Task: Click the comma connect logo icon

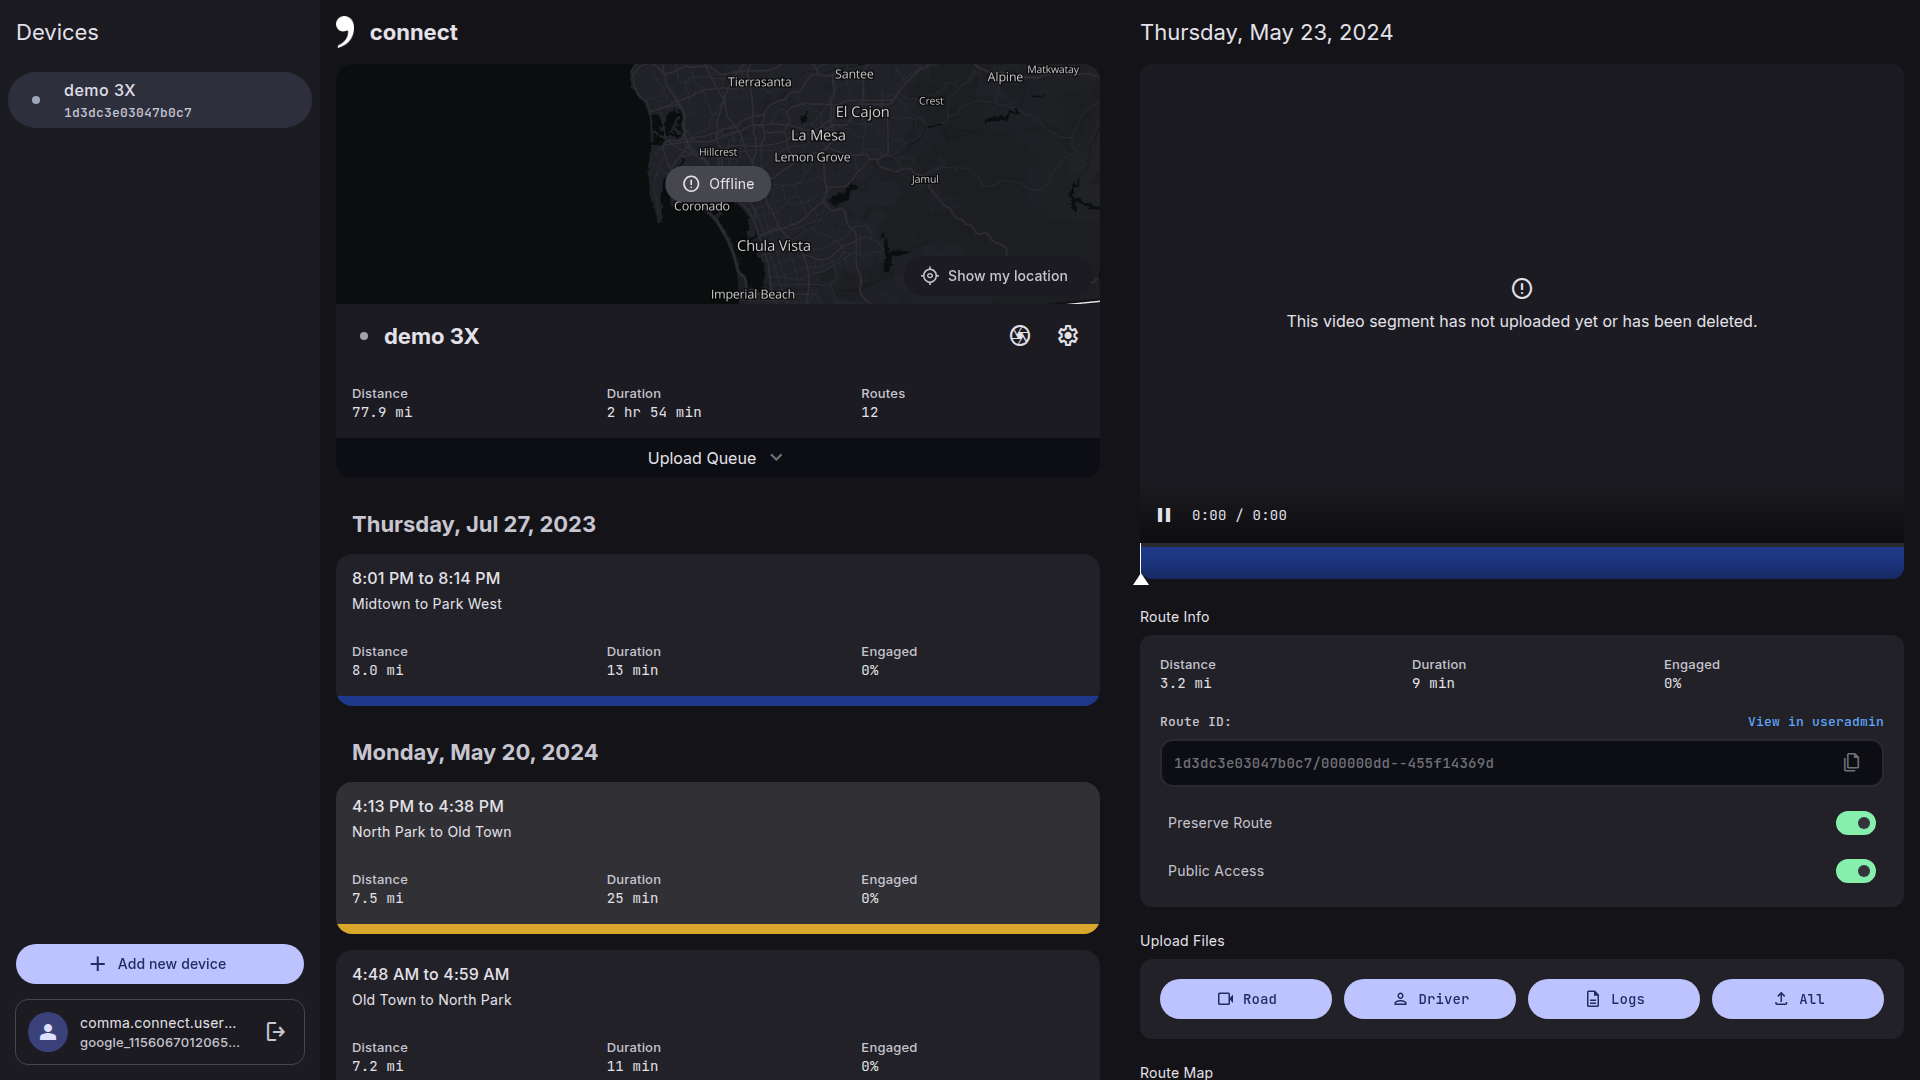Action: pos(345,31)
